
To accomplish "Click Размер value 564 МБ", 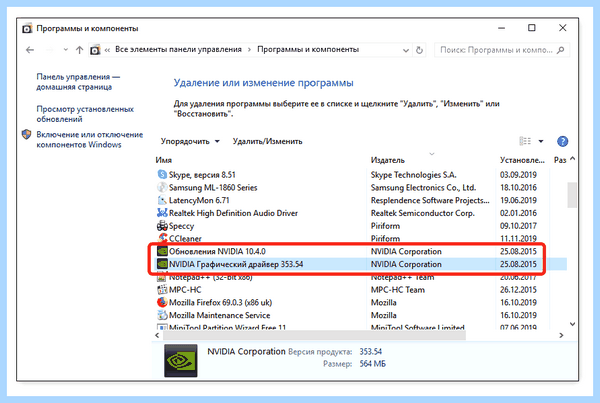I will pyautogui.click(x=373, y=364).
